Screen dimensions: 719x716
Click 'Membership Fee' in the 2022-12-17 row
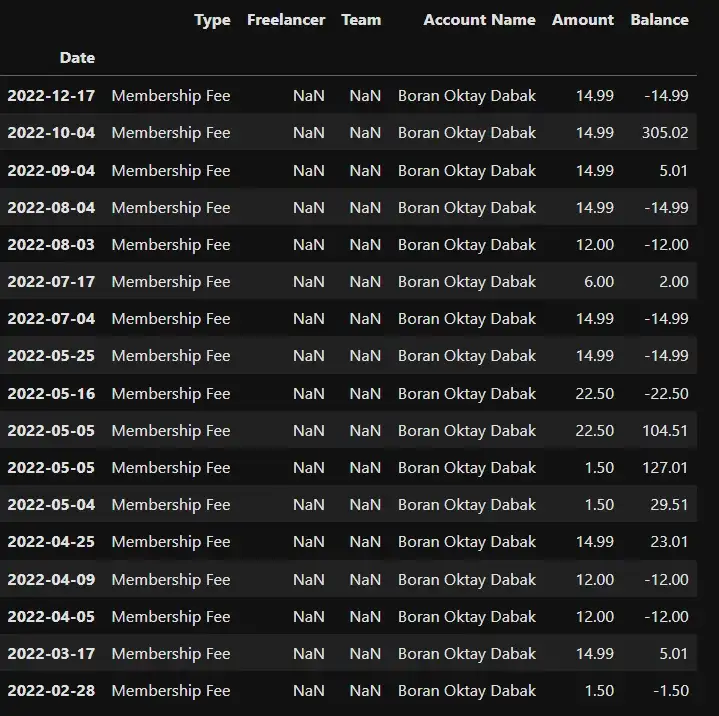tap(171, 95)
